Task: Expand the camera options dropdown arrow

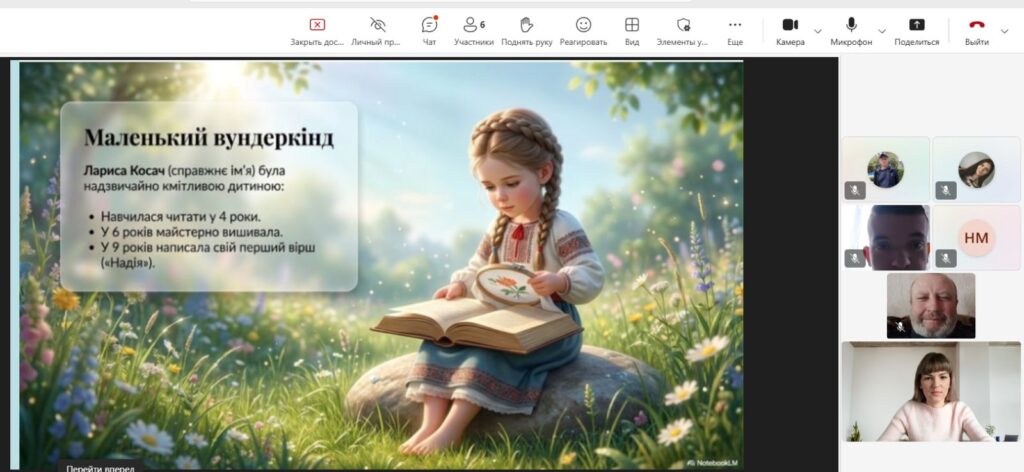Action: pos(818,30)
